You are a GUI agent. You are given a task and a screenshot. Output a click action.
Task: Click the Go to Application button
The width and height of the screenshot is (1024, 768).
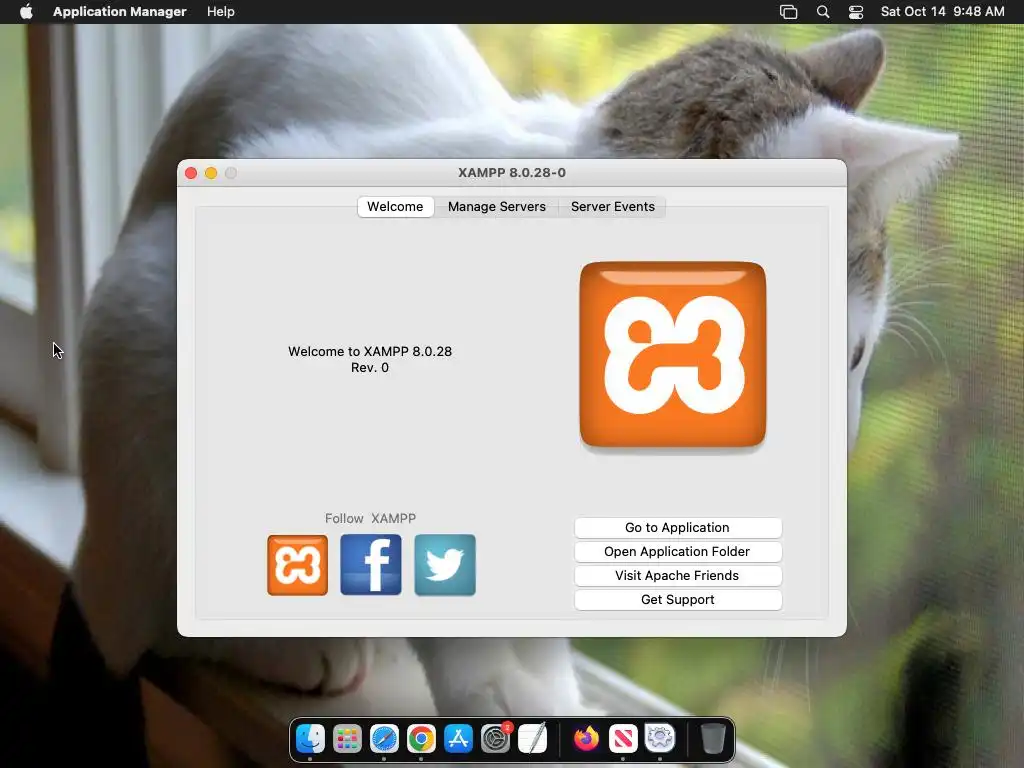pos(678,528)
